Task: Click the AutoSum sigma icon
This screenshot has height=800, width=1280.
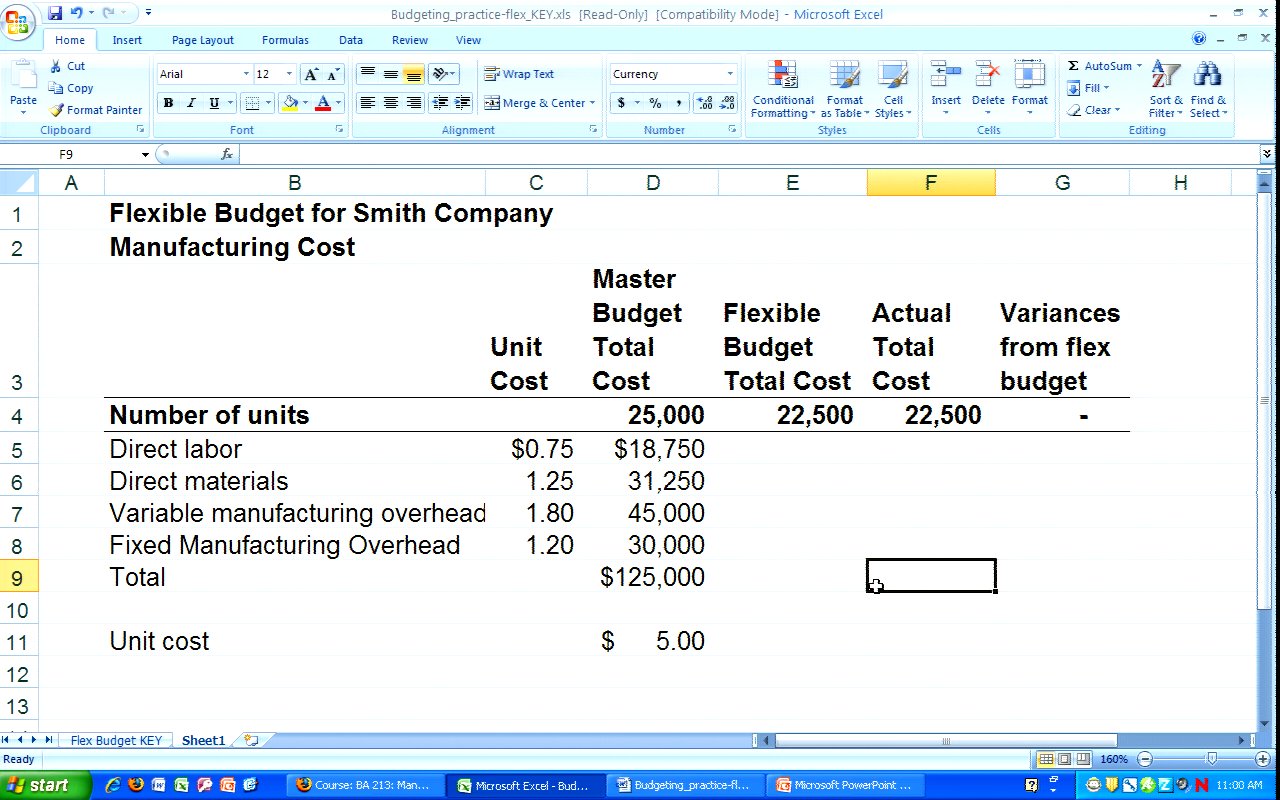Action: [1073, 66]
